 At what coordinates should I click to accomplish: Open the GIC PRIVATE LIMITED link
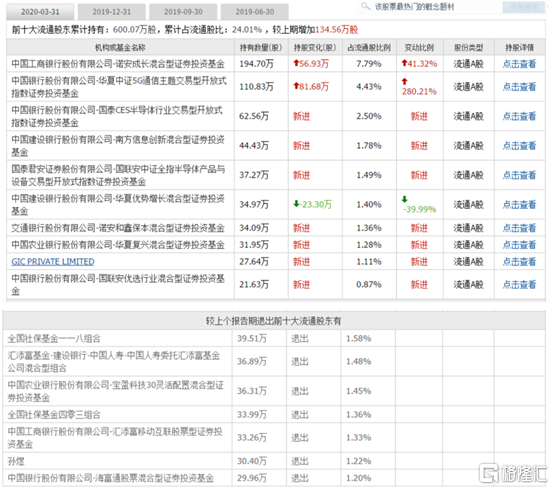pyautogui.click(x=53, y=262)
